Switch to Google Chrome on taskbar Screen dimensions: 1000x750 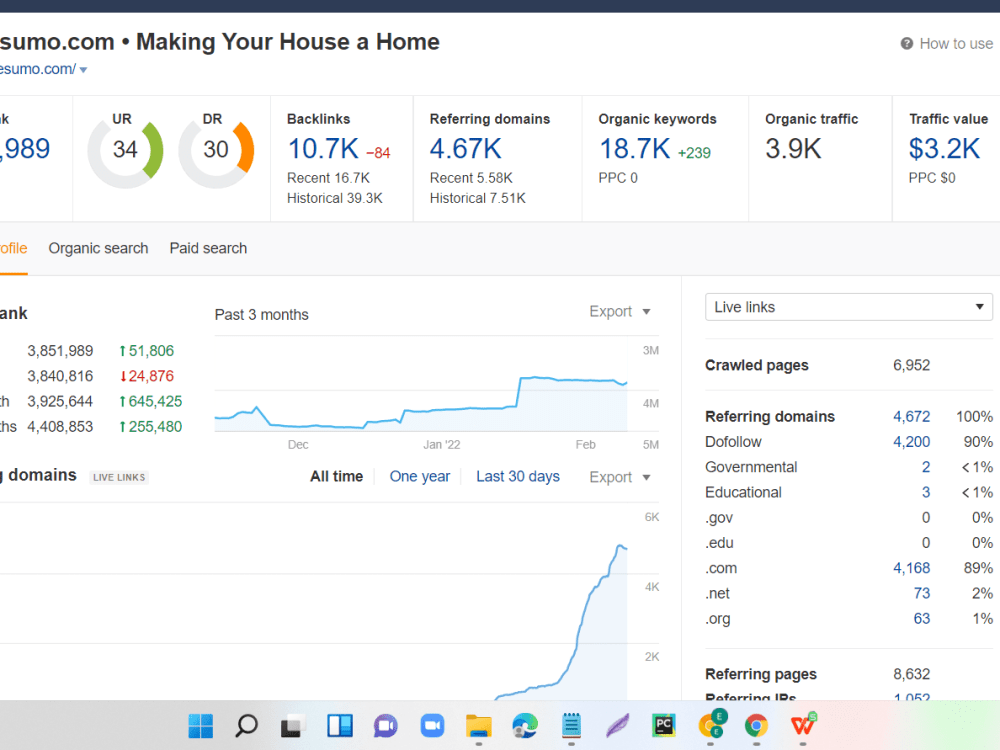point(756,726)
